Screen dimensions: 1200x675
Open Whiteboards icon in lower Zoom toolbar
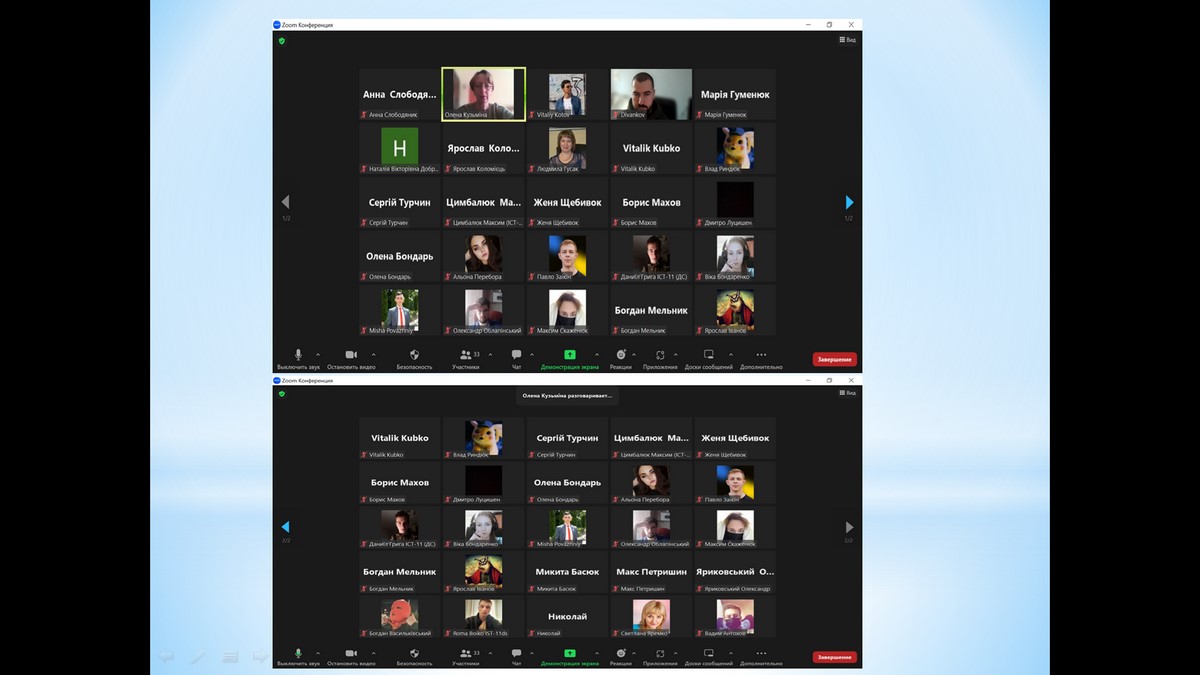[708, 653]
